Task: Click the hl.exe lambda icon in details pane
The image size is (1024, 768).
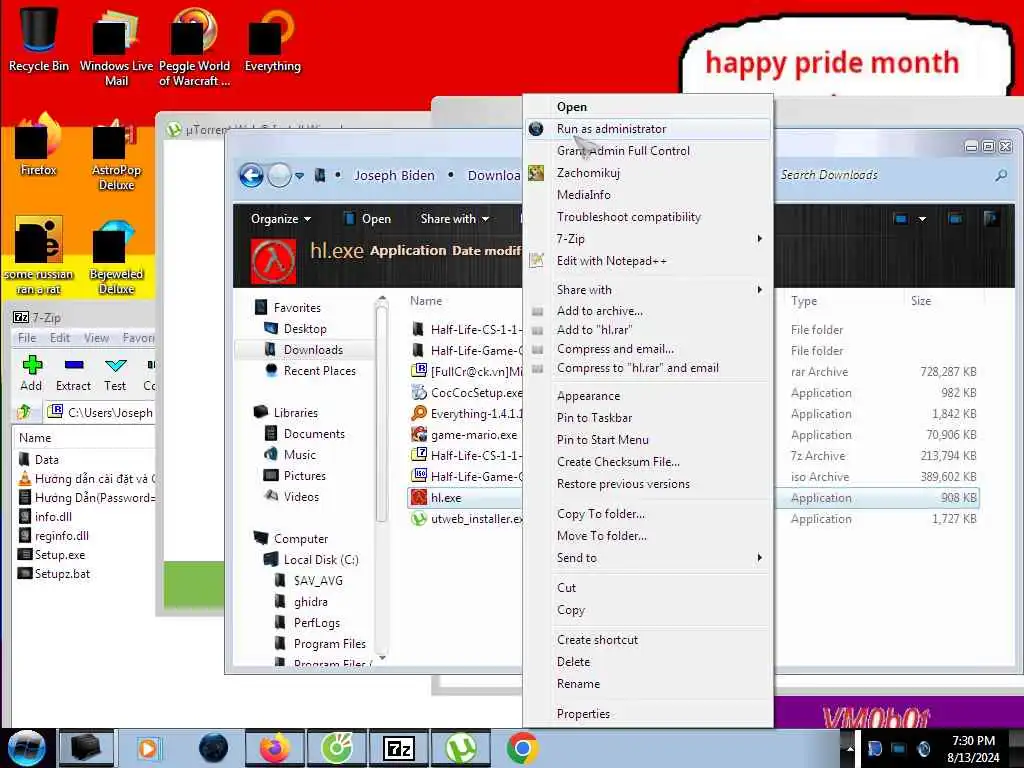Action: (x=273, y=261)
